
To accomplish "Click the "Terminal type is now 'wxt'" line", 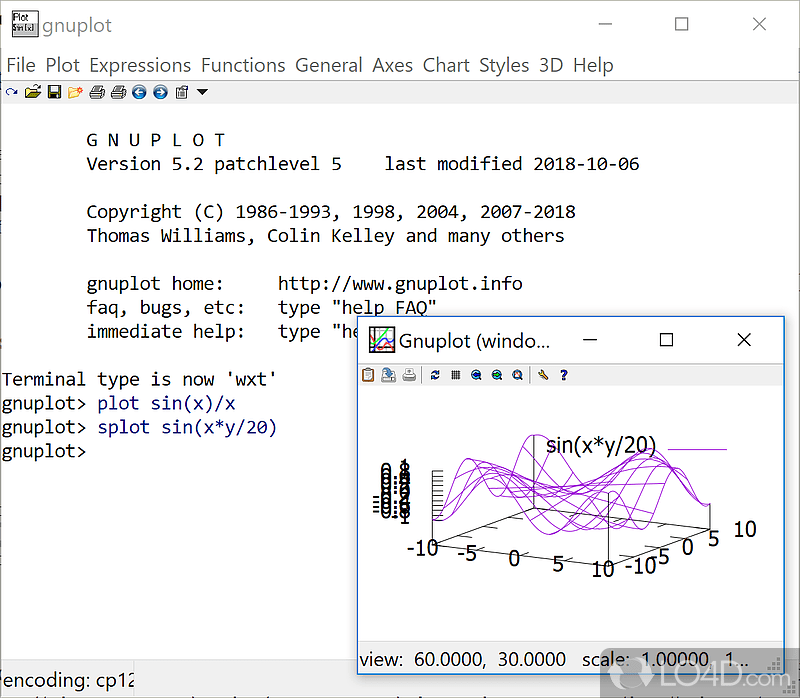I will coord(139,380).
